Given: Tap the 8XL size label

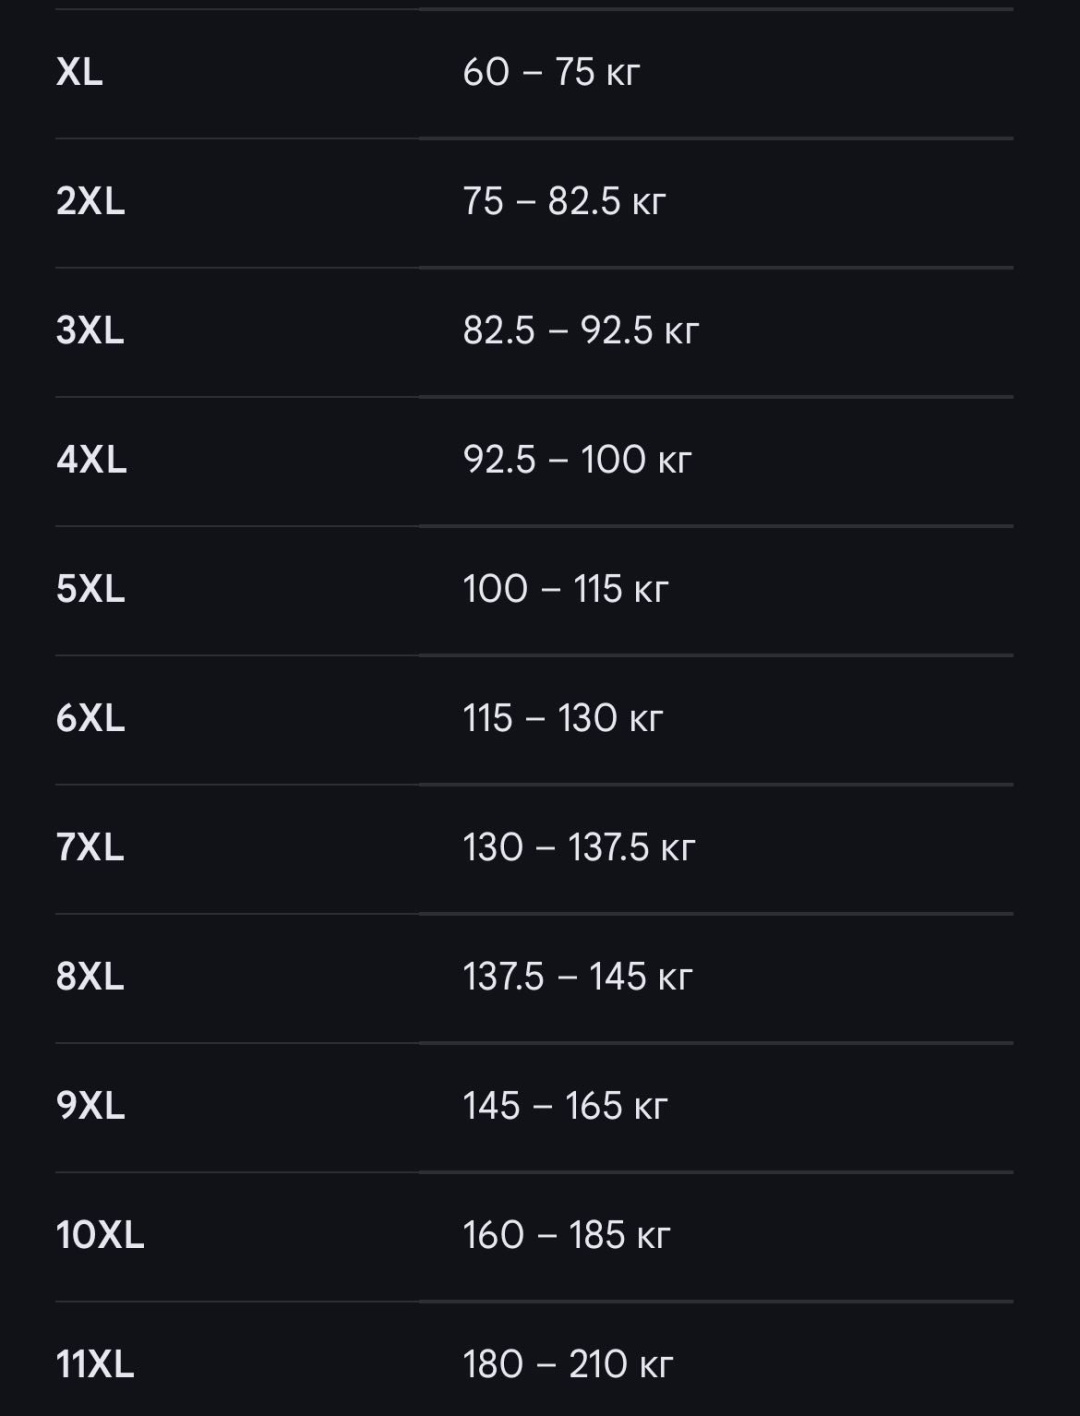Looking at the screenshot, I should click(x=90, y=976).
